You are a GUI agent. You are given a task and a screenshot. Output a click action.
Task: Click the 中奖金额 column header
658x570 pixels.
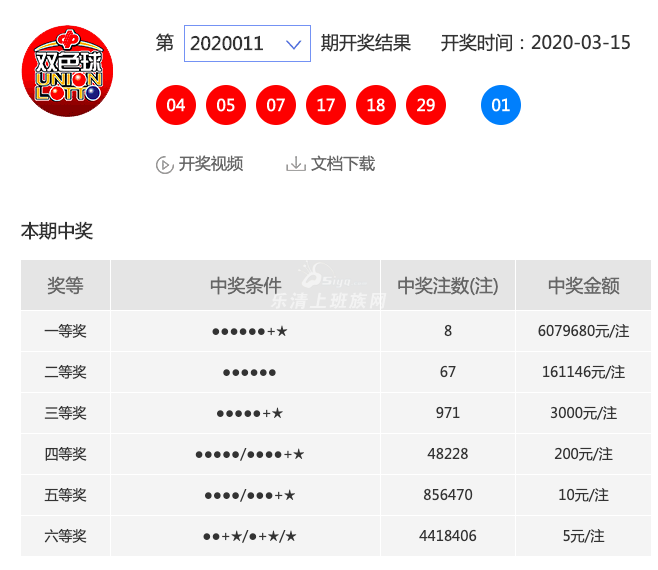584,285
